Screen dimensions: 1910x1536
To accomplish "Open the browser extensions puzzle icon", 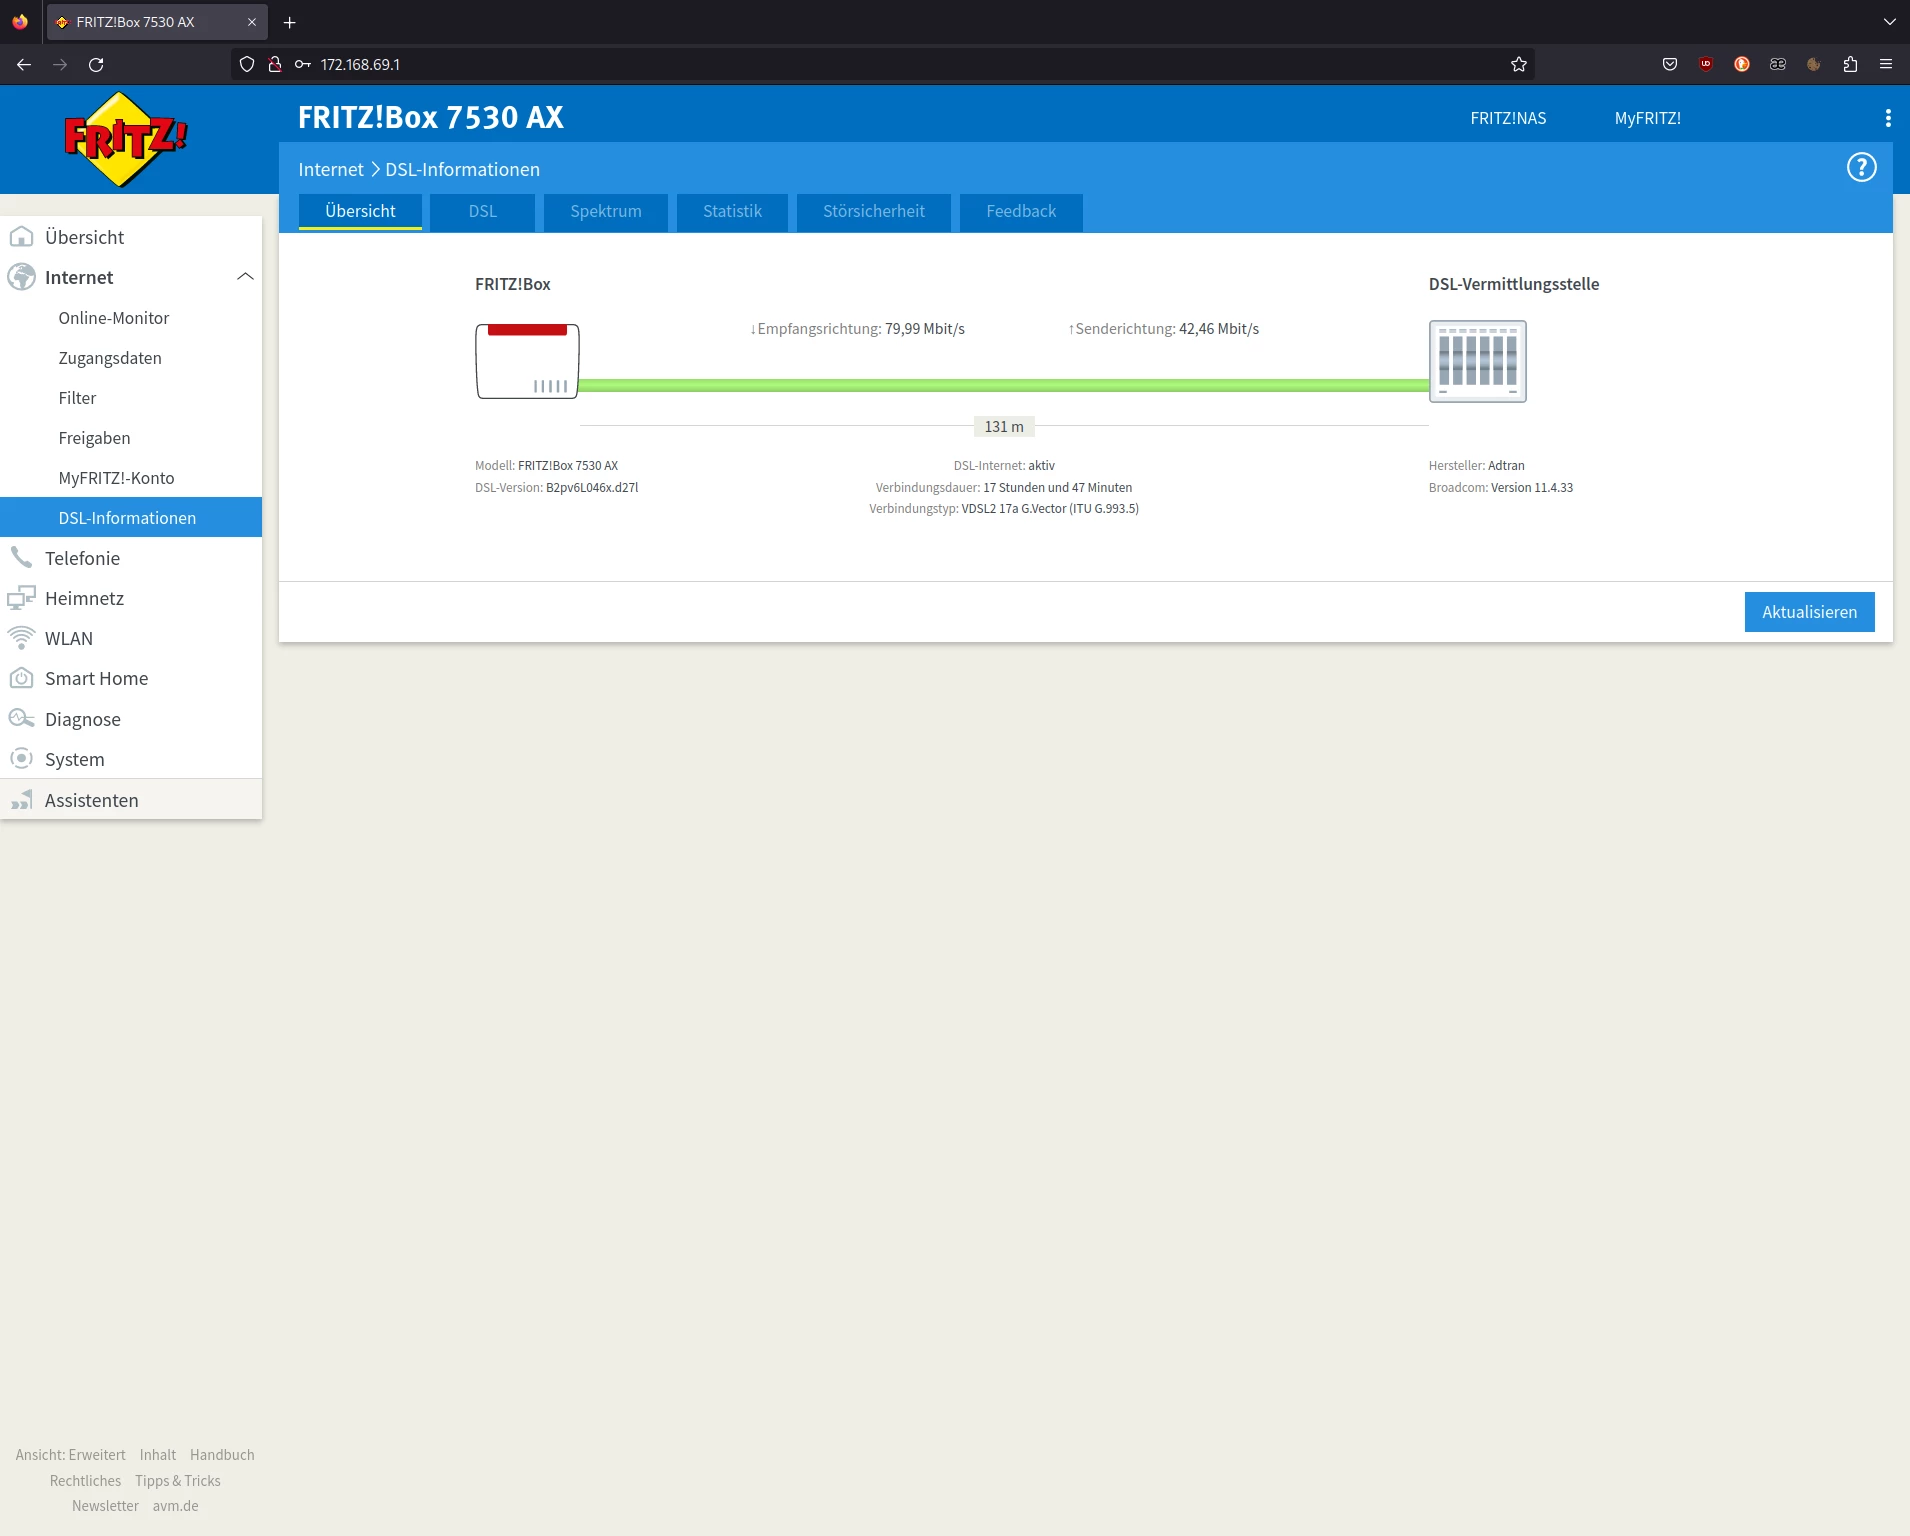I will [1850, 64].
